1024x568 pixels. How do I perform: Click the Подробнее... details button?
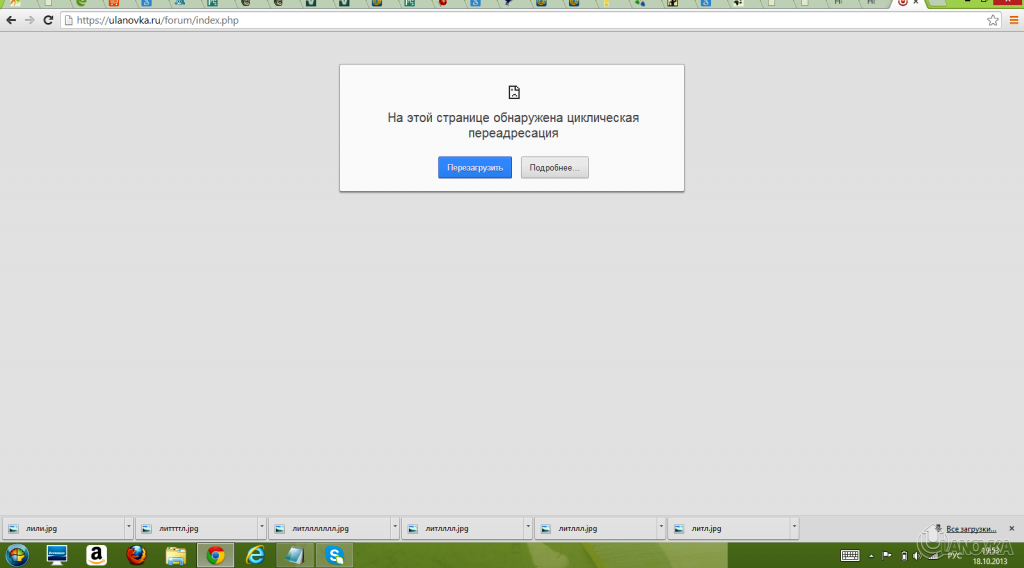point(554,168)
